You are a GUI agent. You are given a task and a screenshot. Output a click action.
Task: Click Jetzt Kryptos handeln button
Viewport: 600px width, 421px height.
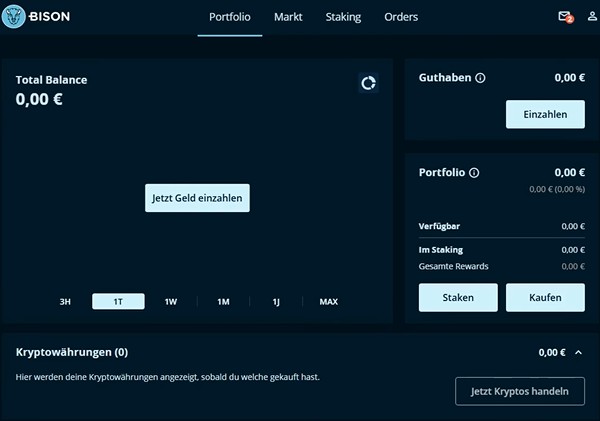click(520, 391)
